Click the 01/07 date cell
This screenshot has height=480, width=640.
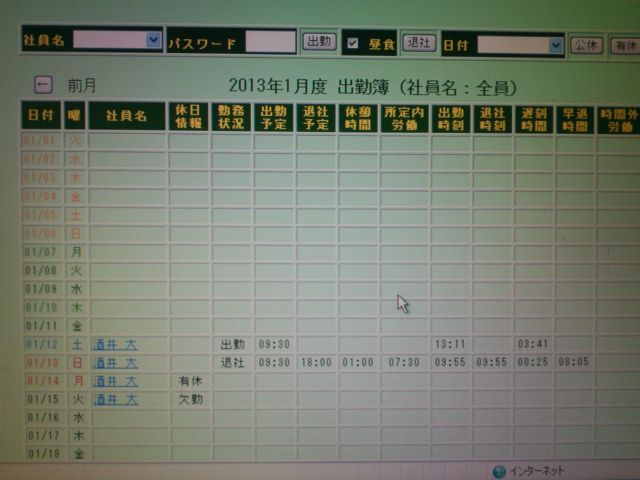click(41, 252)
